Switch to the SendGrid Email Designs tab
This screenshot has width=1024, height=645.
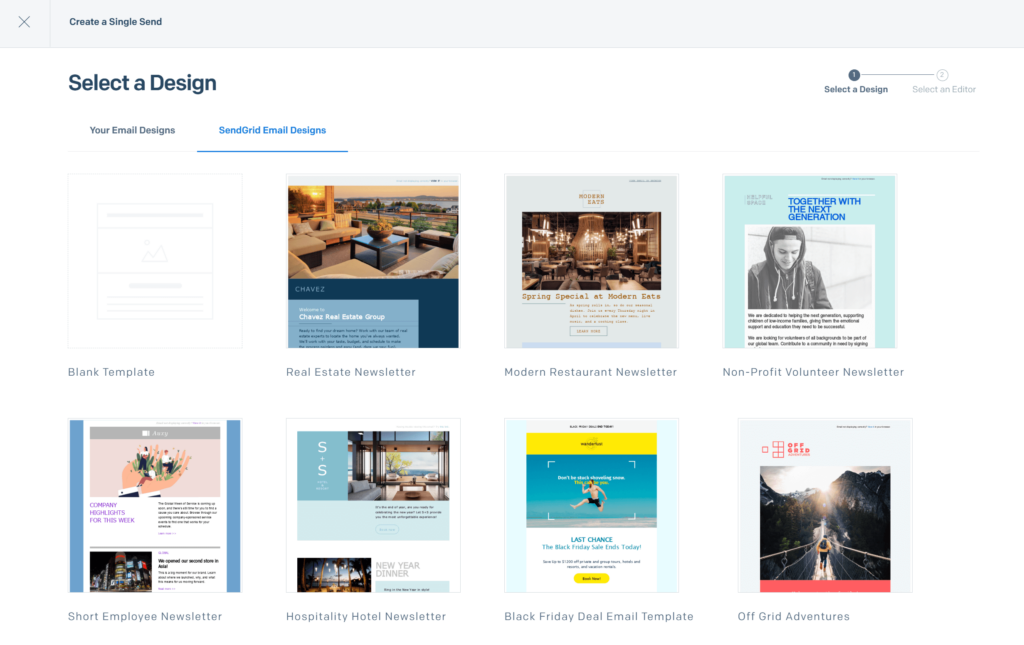point(272,130)
